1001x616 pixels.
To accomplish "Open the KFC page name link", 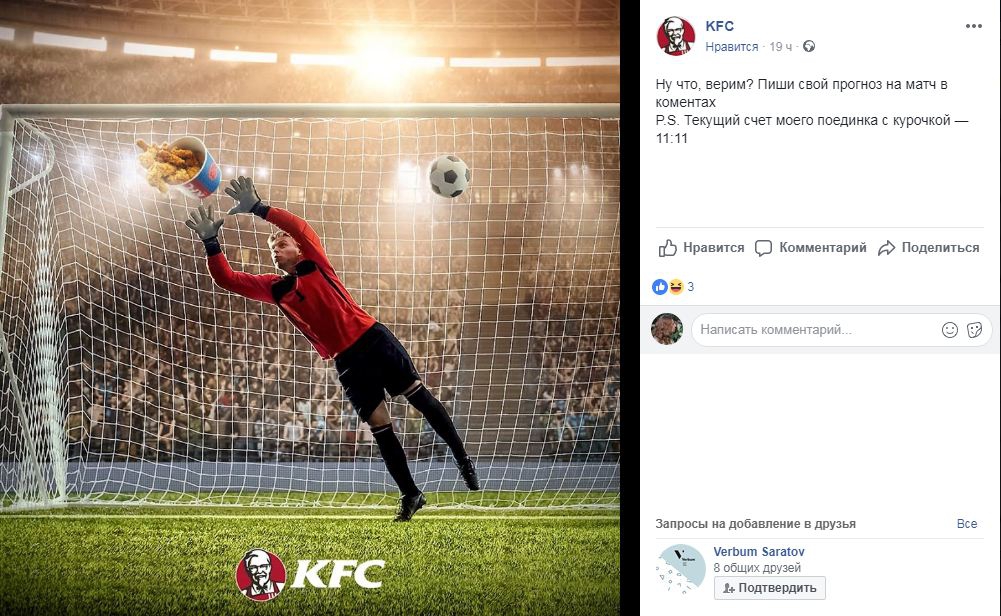I will click(x=719, y=26).
